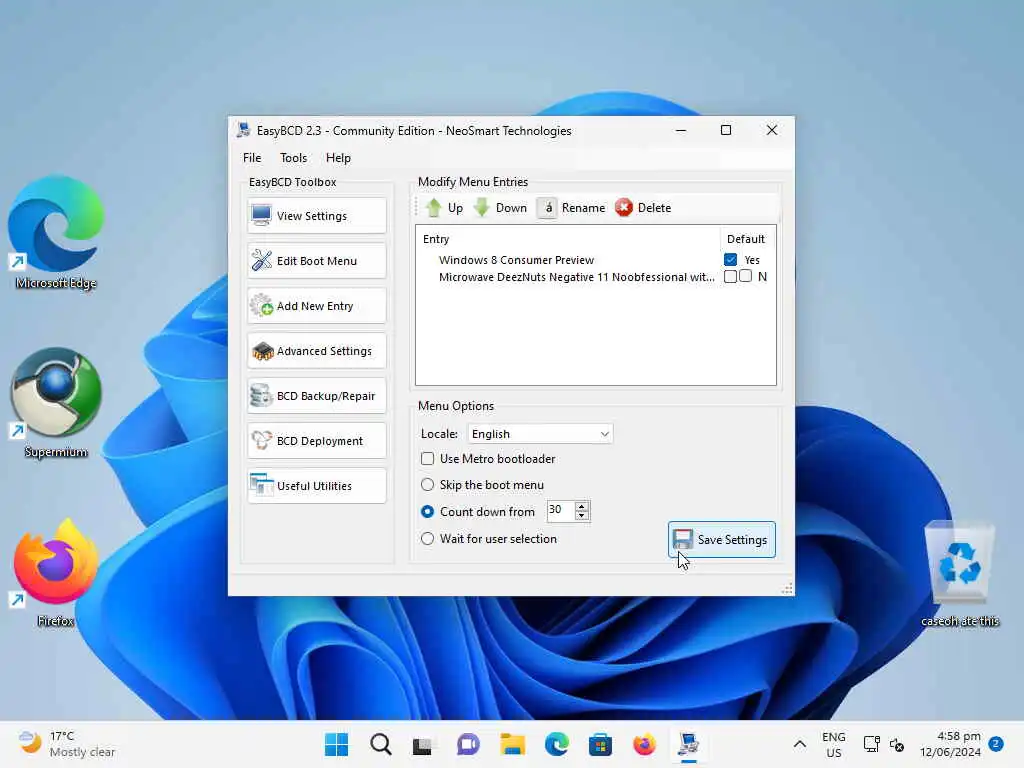Click the Rename entry icon
The height and width of the screenshot is (768, 1024).
547,208
